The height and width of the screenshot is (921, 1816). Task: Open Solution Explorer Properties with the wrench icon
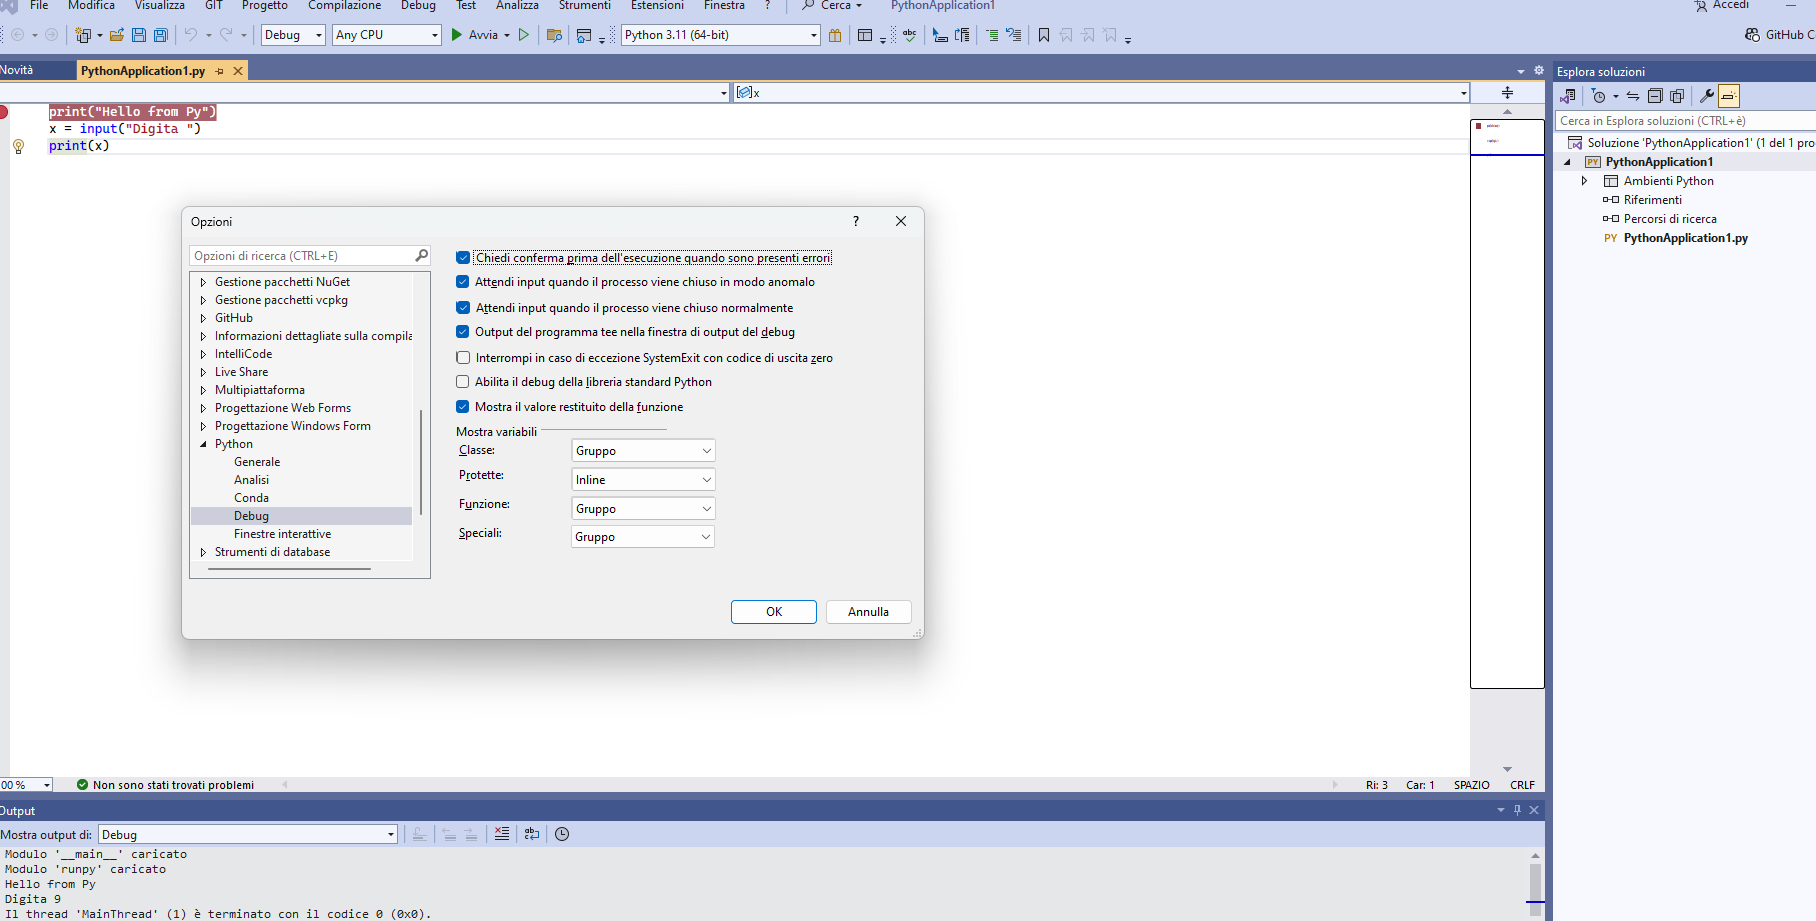[x=1706, y=96]
